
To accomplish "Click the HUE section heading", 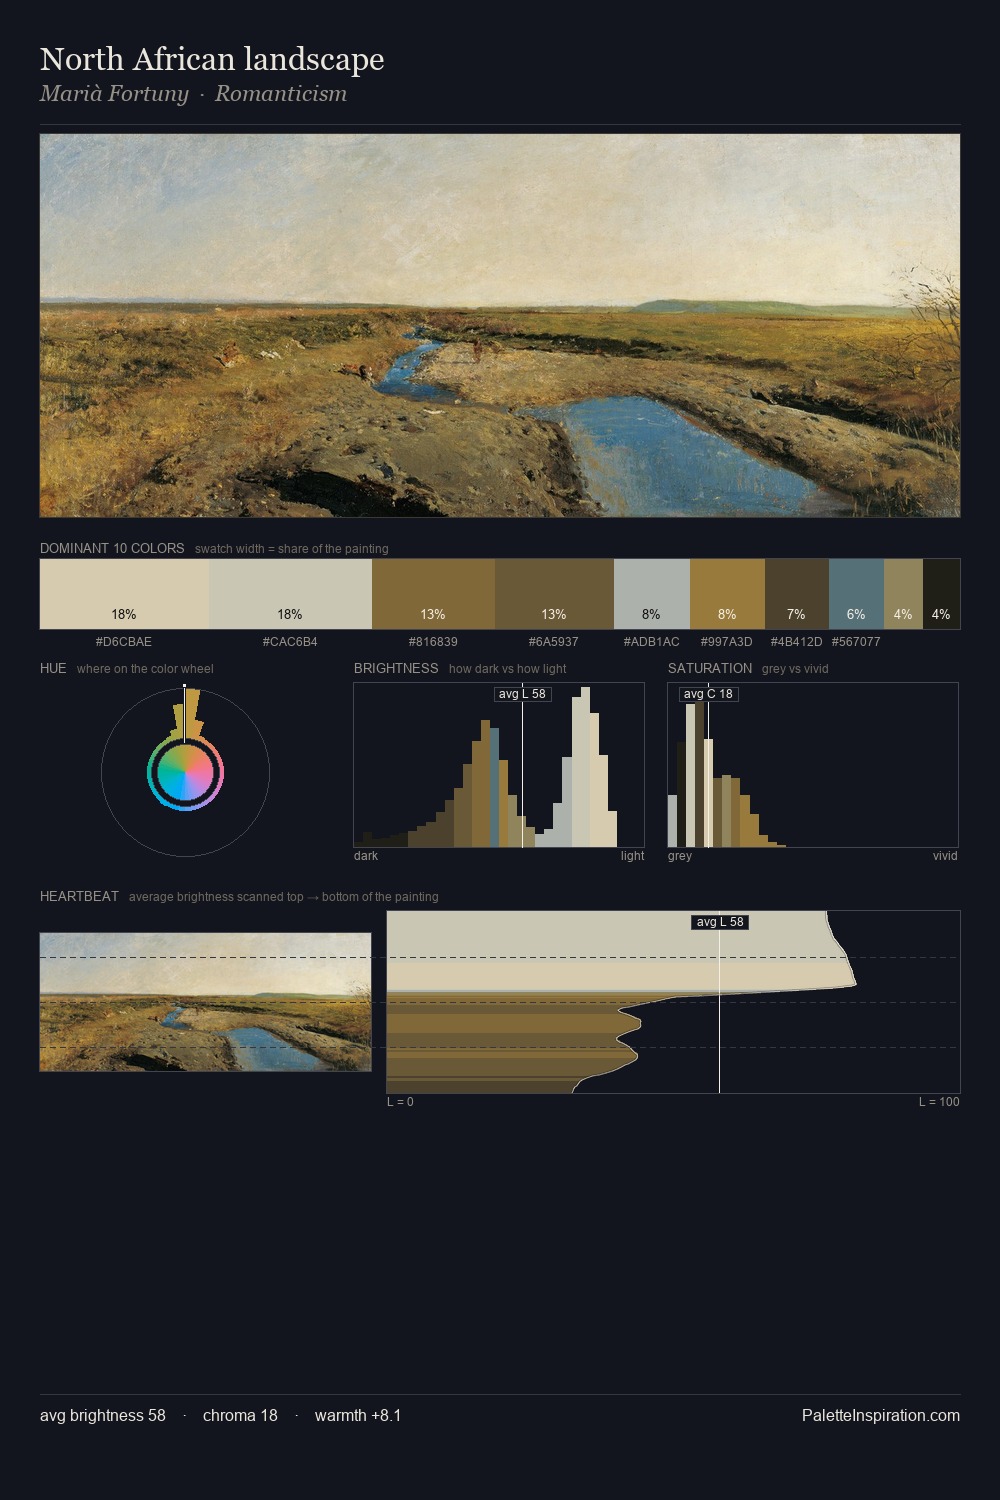I will pyautogui.click(x=53, y=668).
